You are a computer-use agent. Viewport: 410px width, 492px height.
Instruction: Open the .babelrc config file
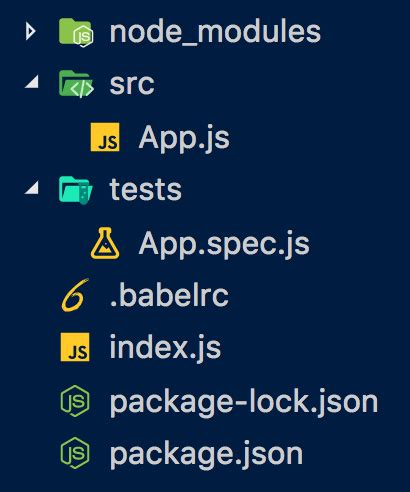[x=169, y=295]
